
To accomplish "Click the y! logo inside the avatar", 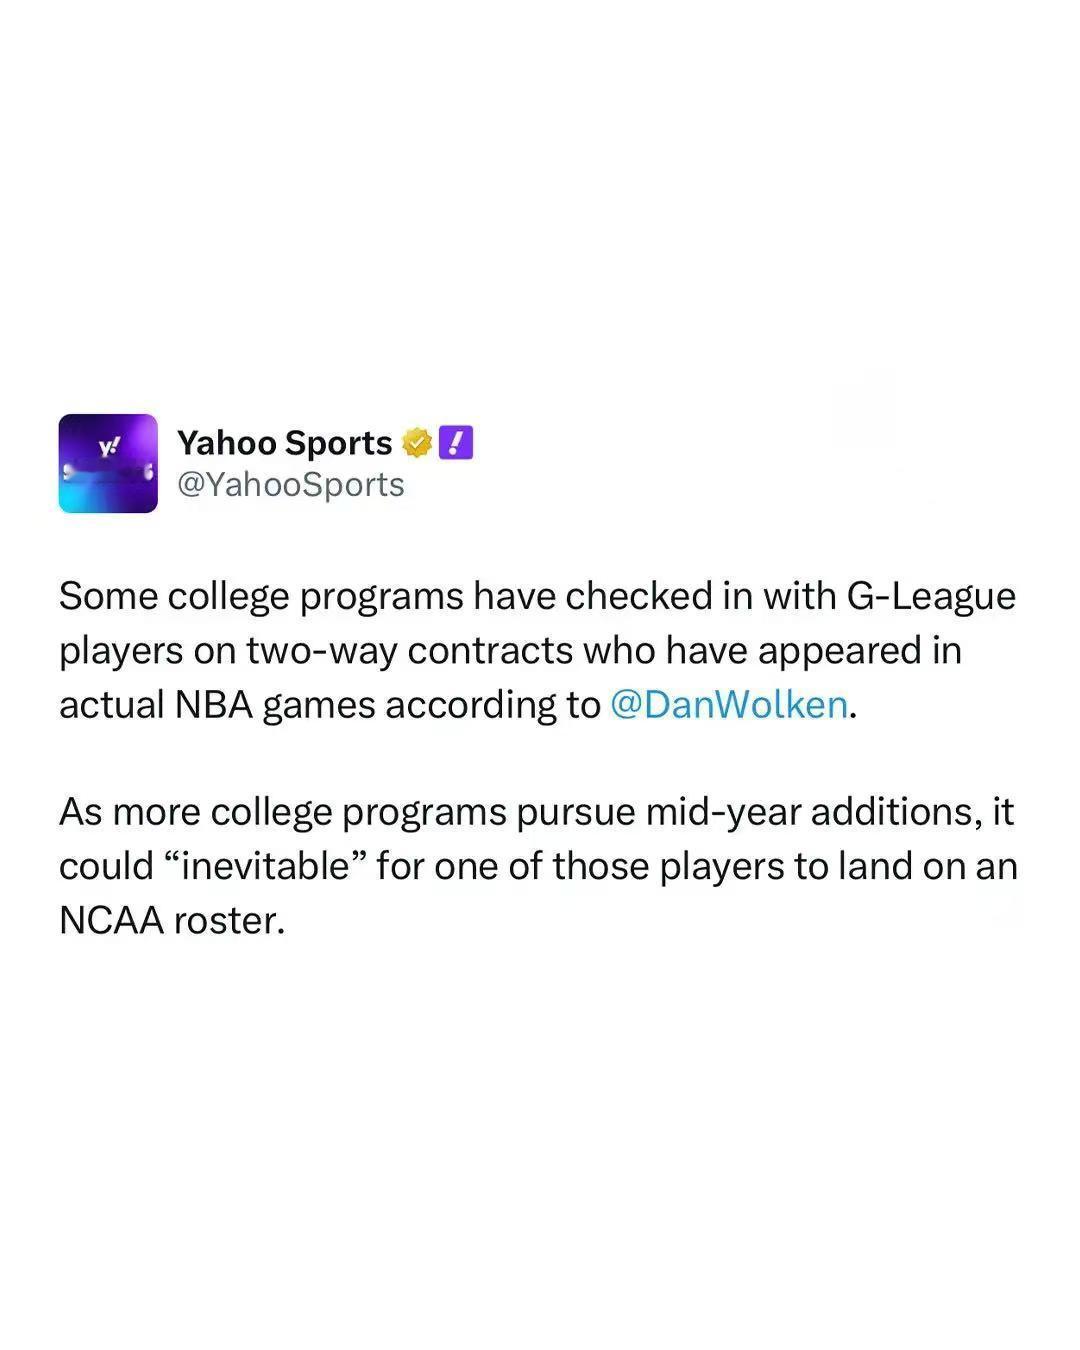I will 110,448.
